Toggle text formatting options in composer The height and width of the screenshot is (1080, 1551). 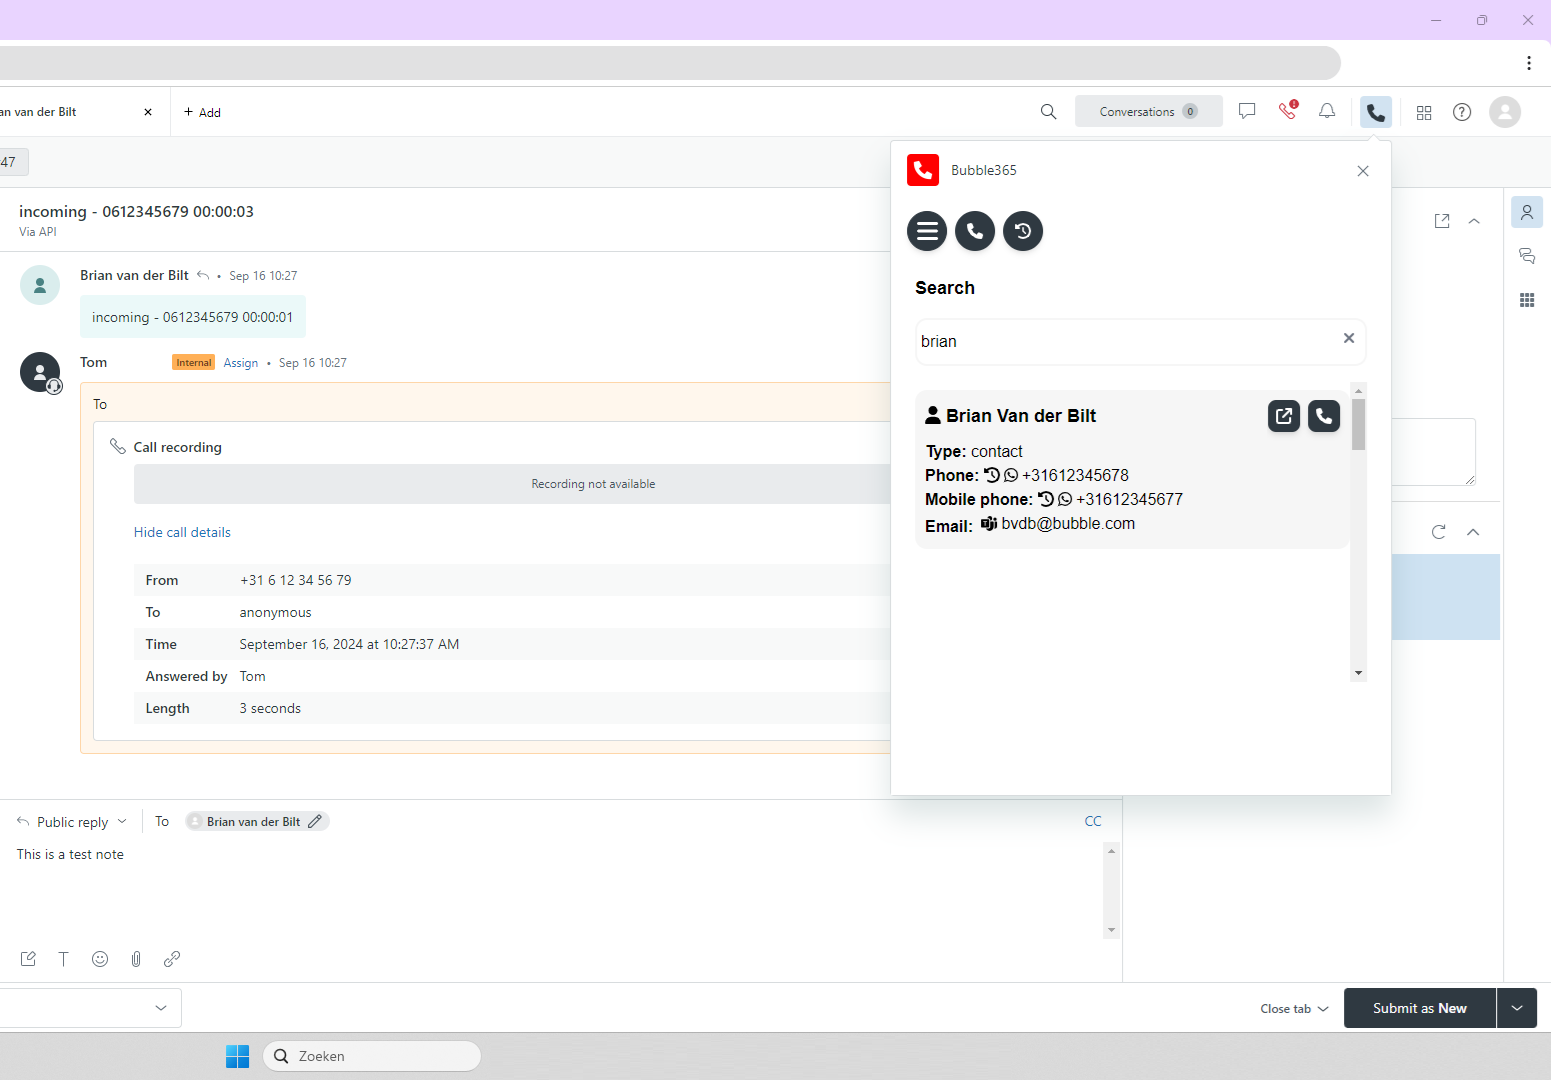coord(64,959)
